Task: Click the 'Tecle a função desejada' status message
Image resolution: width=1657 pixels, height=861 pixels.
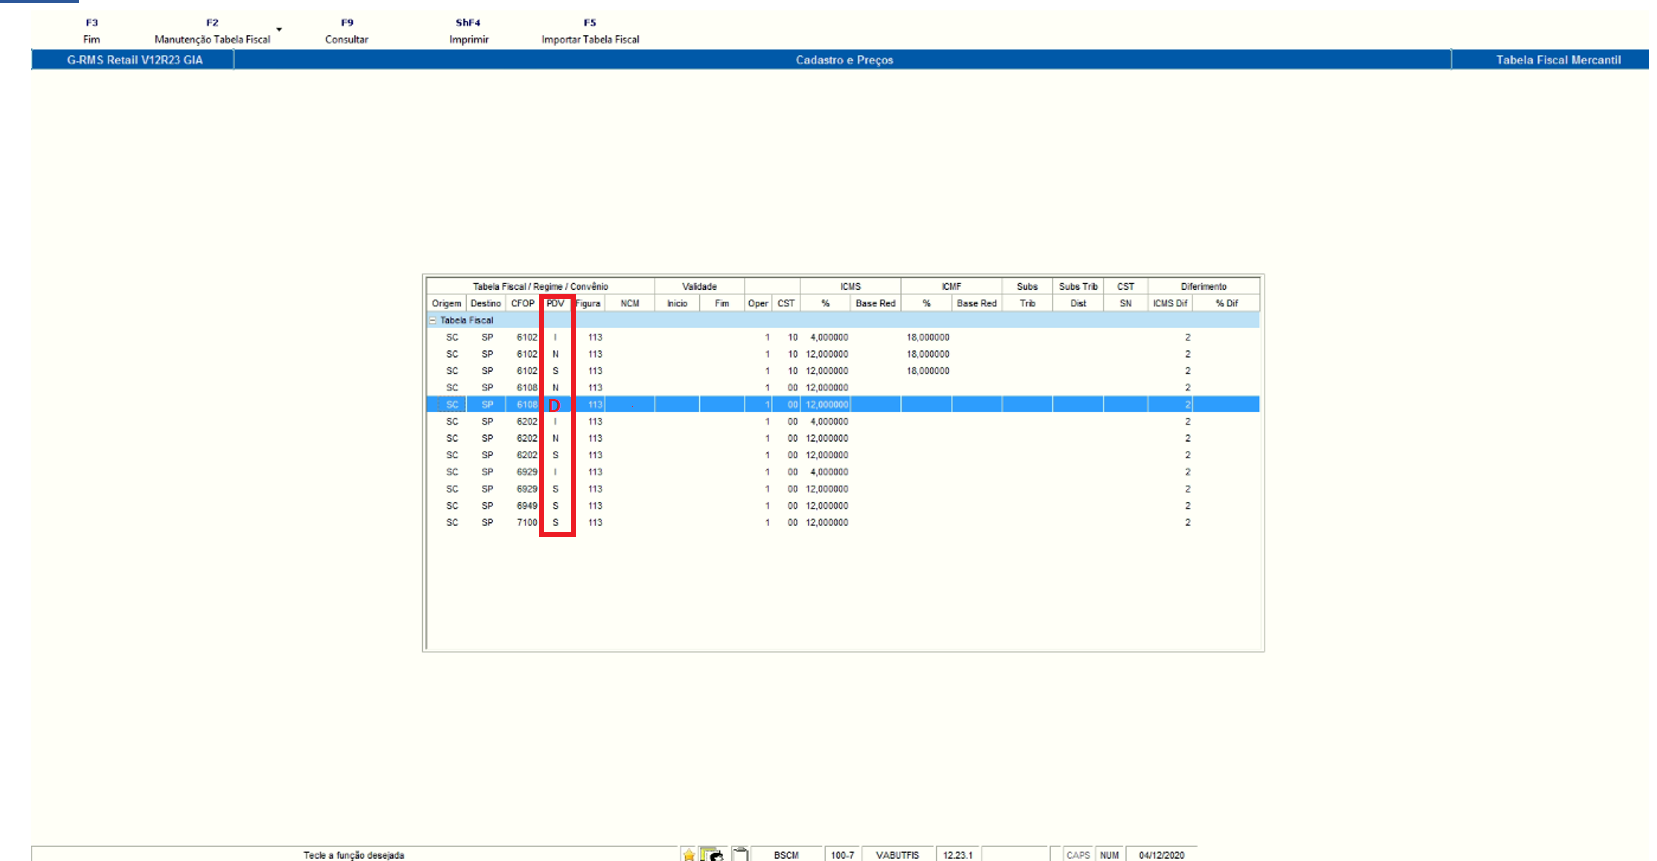Action: (x=354, y=855)
